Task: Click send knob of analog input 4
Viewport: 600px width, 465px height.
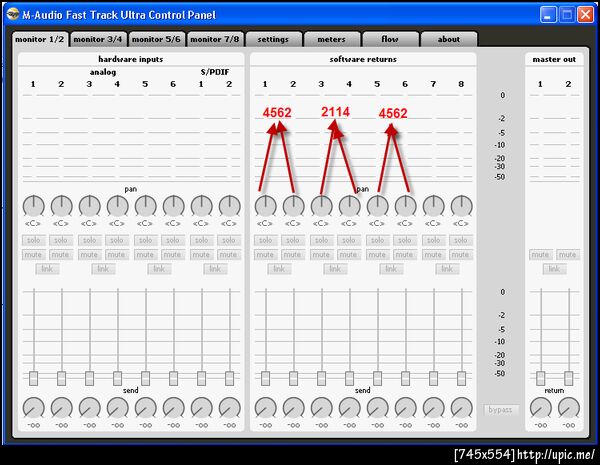Action: (117, 408)
